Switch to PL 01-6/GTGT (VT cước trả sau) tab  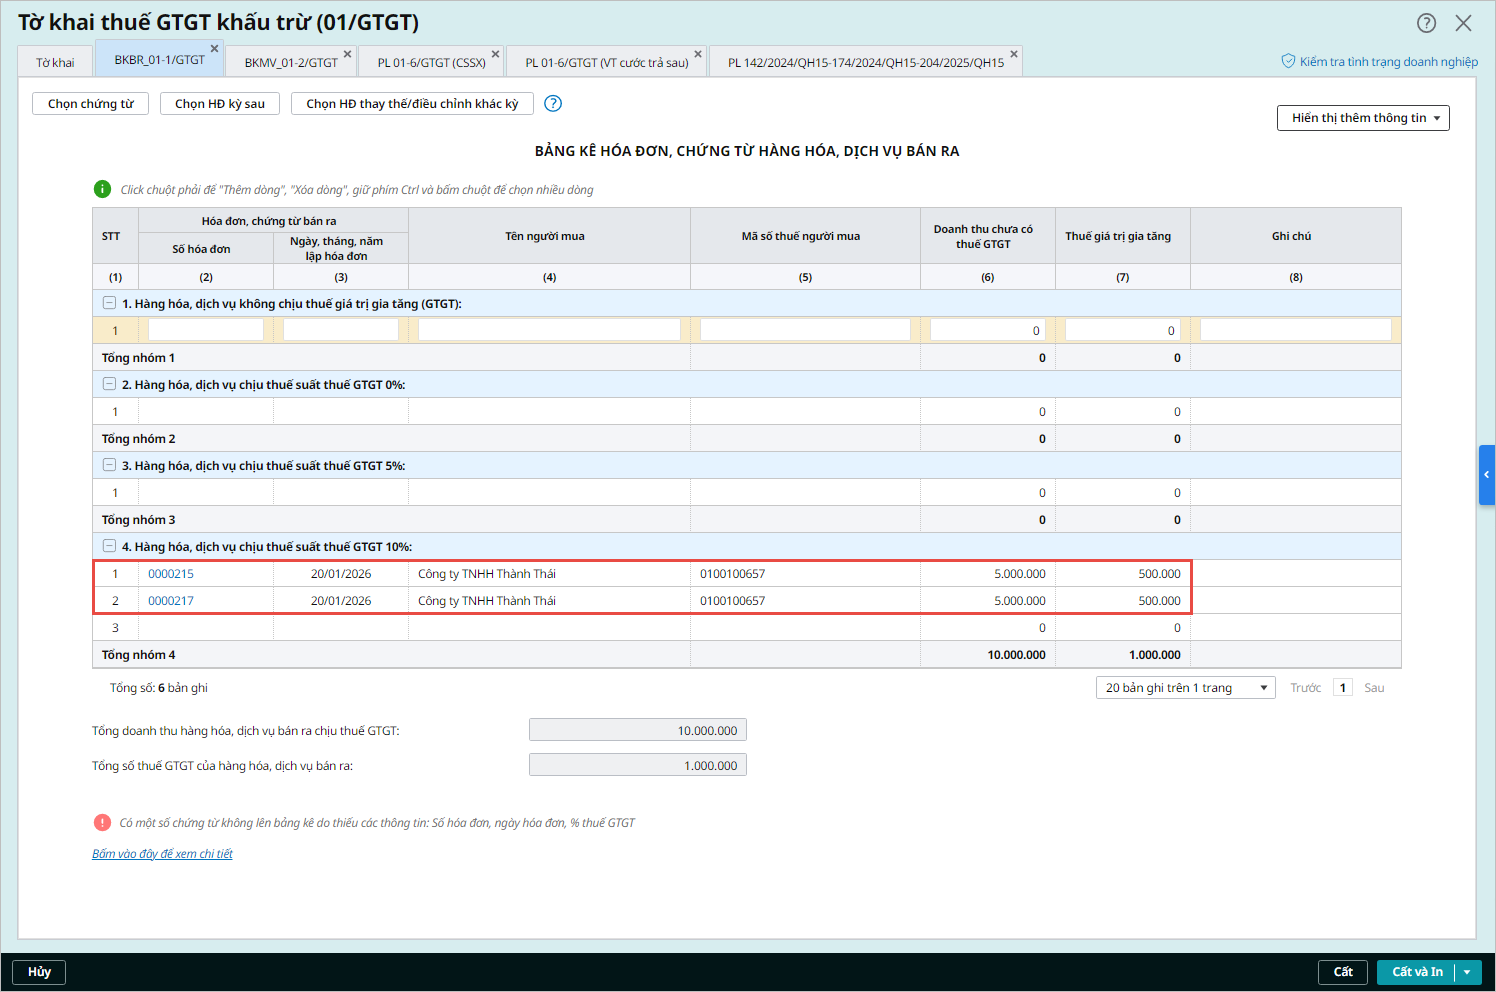tap(606, 62)
